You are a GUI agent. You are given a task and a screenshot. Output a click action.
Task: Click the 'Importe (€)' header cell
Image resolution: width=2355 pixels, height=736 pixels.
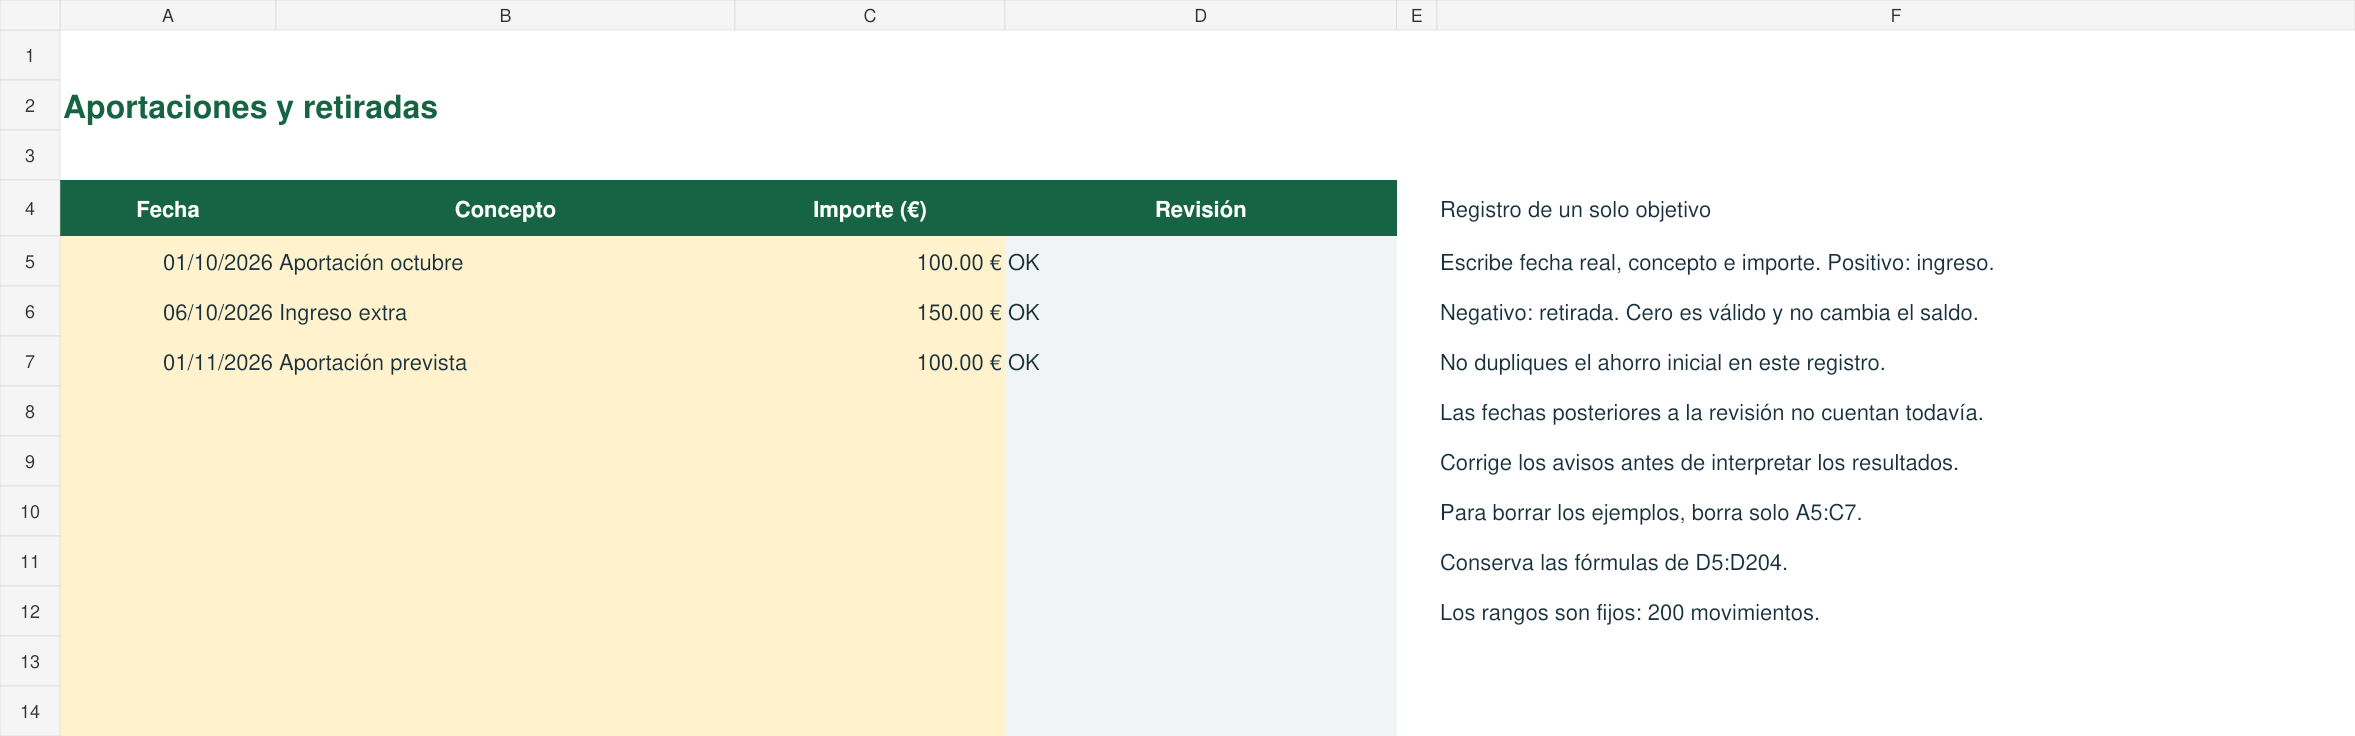(x=870, y=209)
